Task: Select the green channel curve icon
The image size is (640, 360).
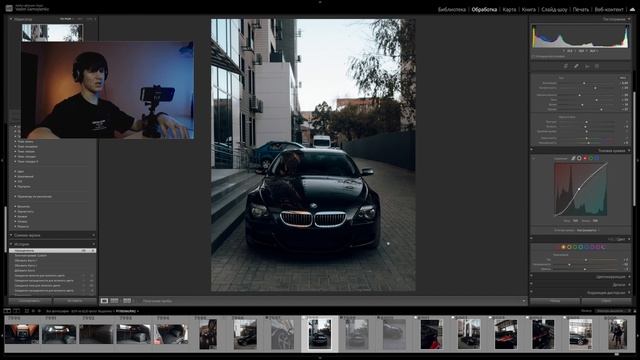Action: (591, 158)
